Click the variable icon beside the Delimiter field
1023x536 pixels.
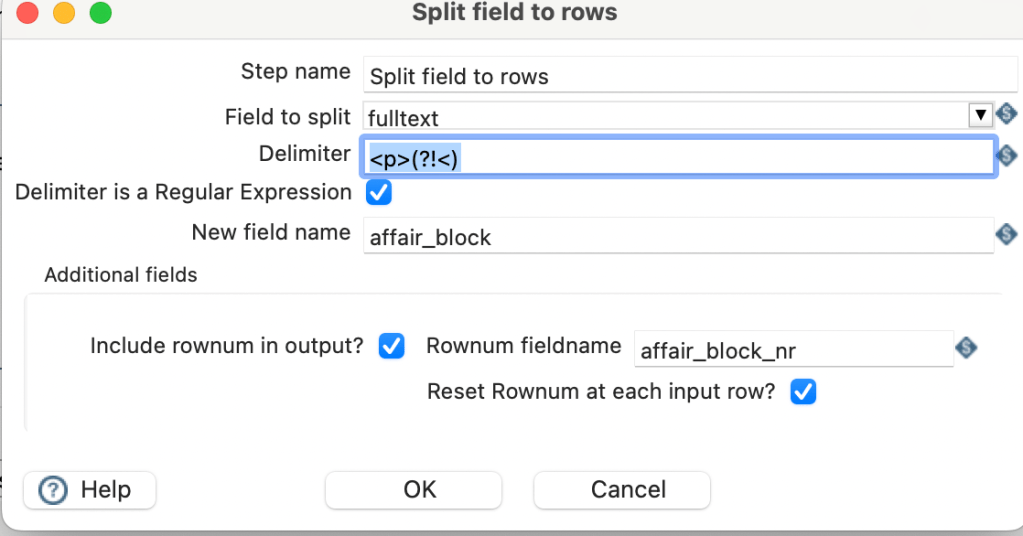tap(1006, 155)
